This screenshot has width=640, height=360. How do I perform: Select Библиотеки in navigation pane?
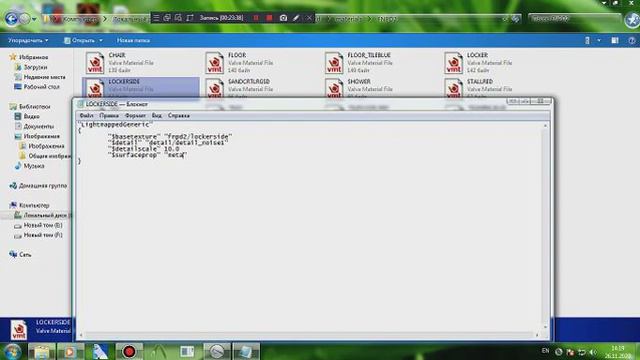click(x=30, y=107)
